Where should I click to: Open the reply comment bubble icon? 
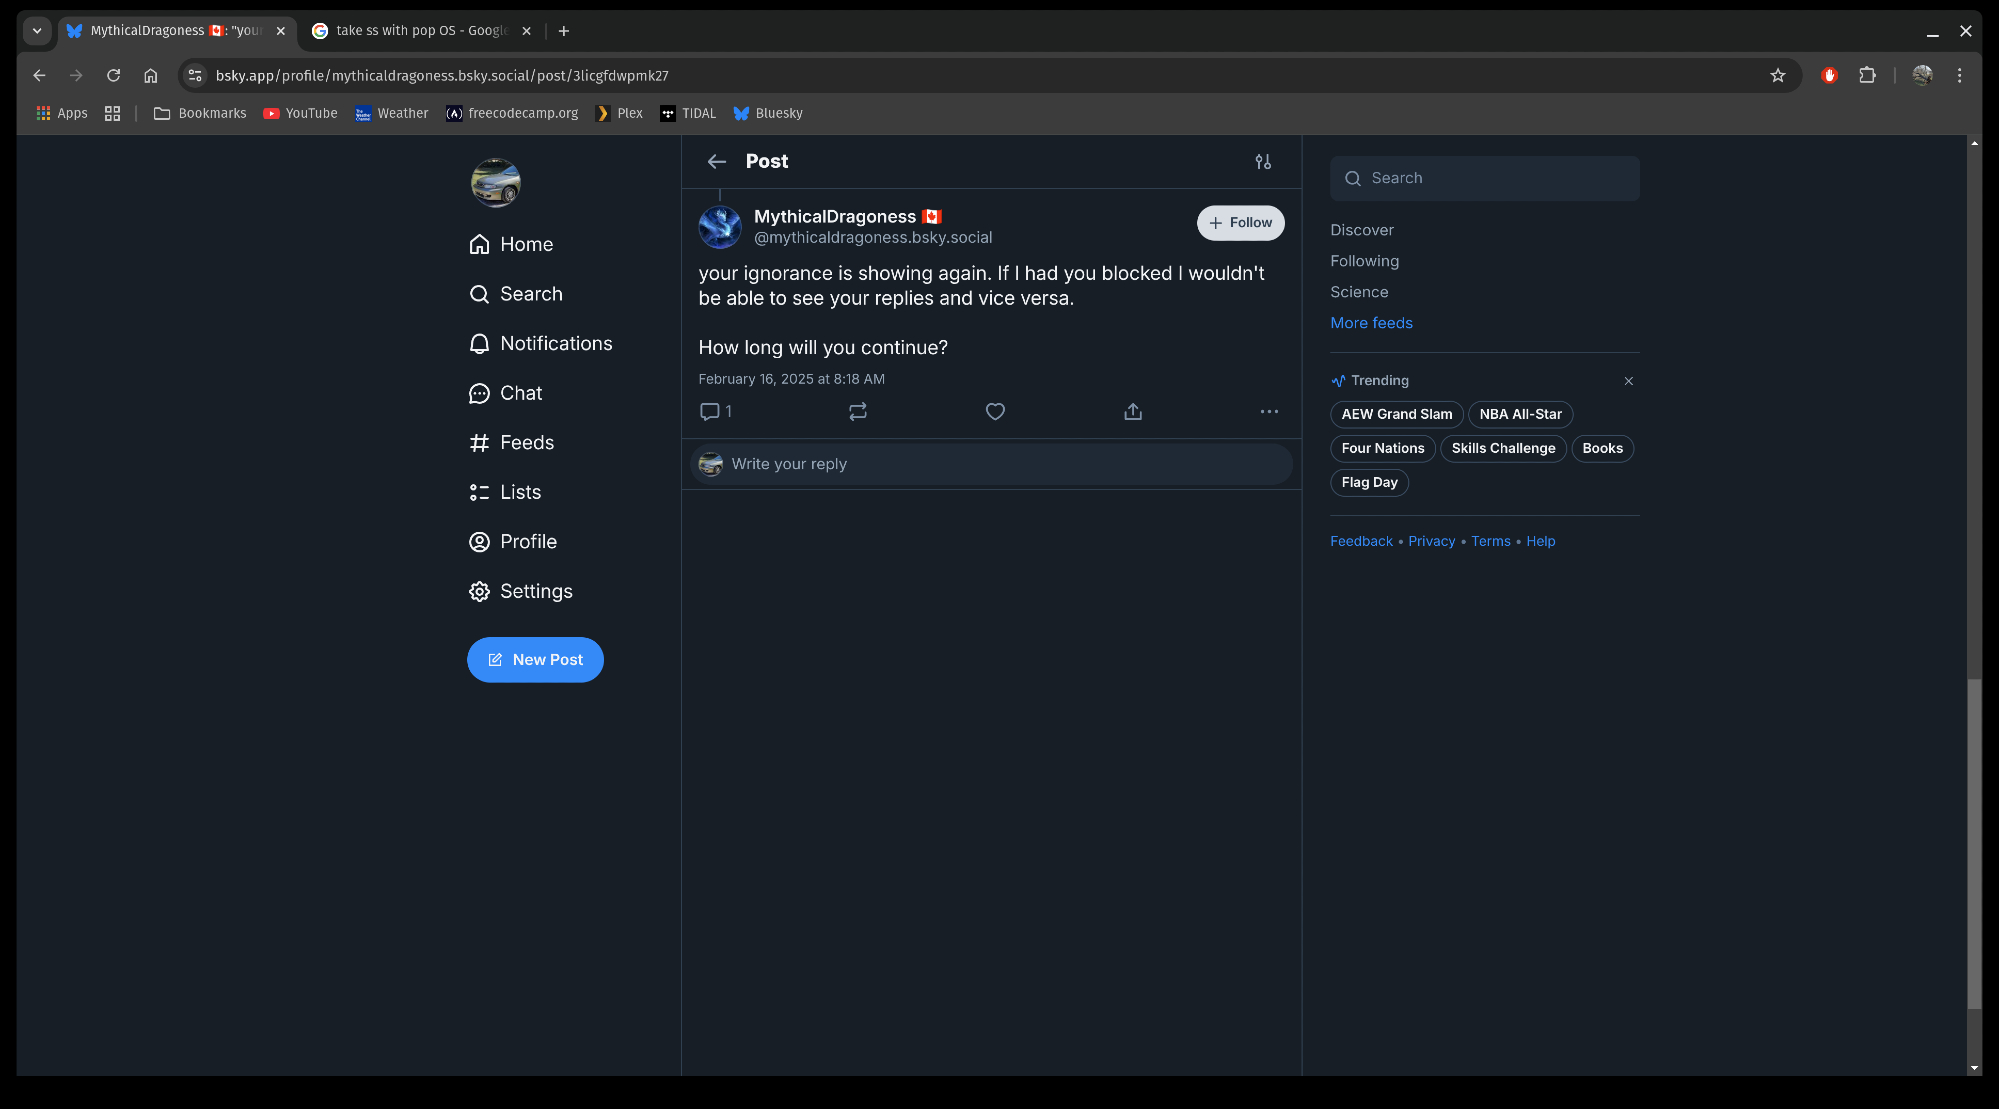tap(710, 411)
